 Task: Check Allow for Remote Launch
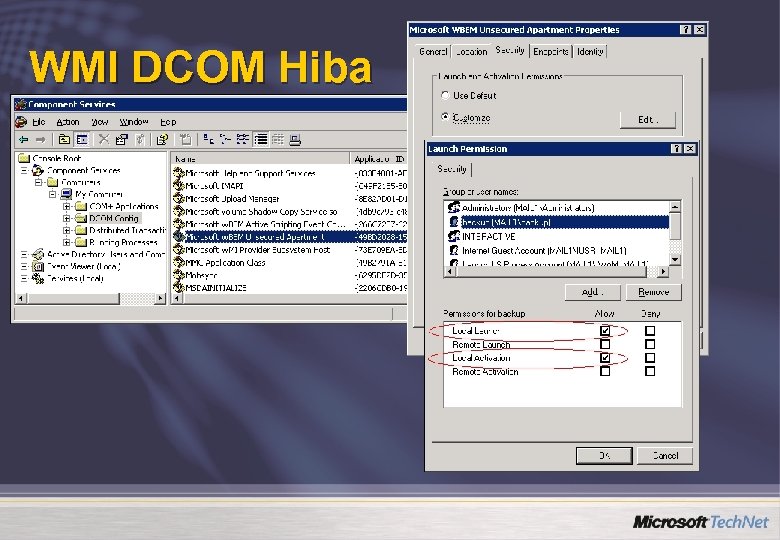pyautogui.click(x=605, y=344)
